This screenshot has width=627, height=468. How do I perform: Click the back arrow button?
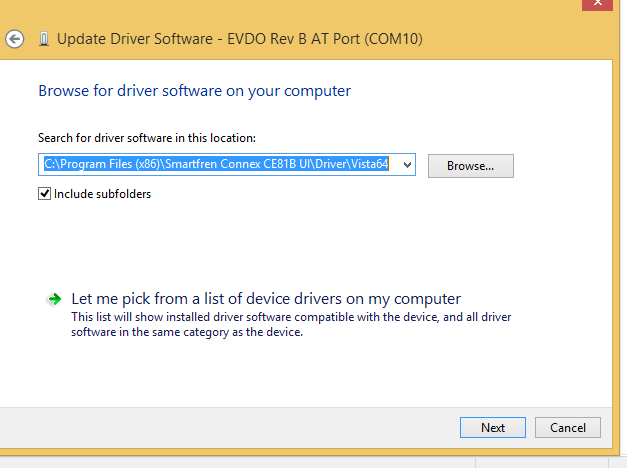[x=14, y=39]
